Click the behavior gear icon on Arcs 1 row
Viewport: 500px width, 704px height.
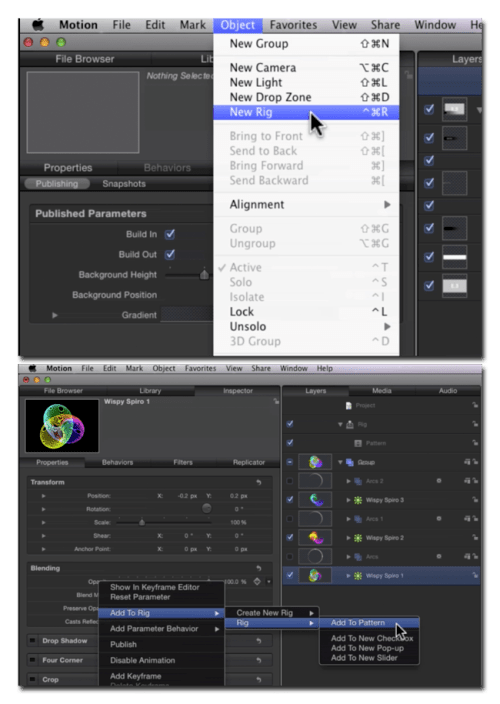[x=439, y=519]
